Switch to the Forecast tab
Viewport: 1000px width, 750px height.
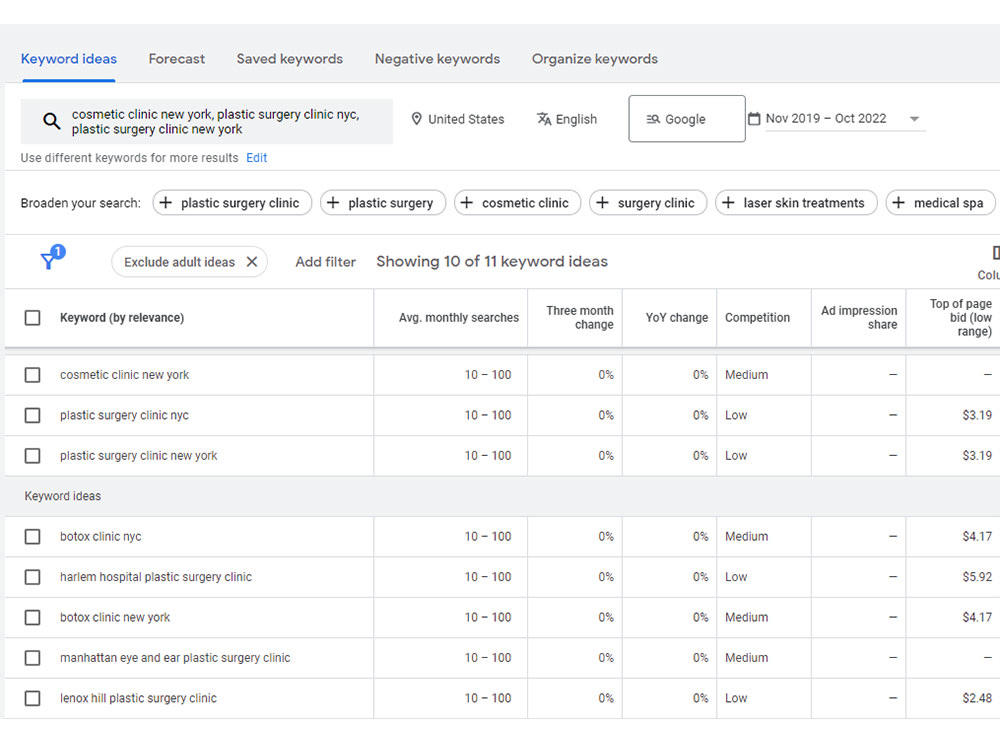[x=177, y=59]
